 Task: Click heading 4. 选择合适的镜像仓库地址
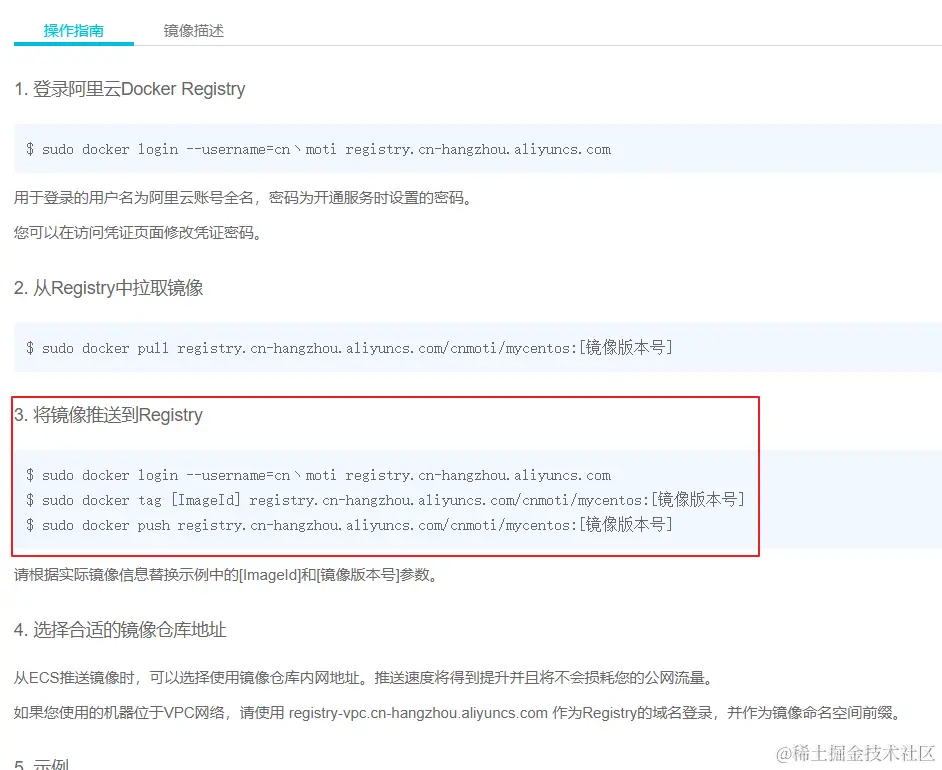coord(120,629)
